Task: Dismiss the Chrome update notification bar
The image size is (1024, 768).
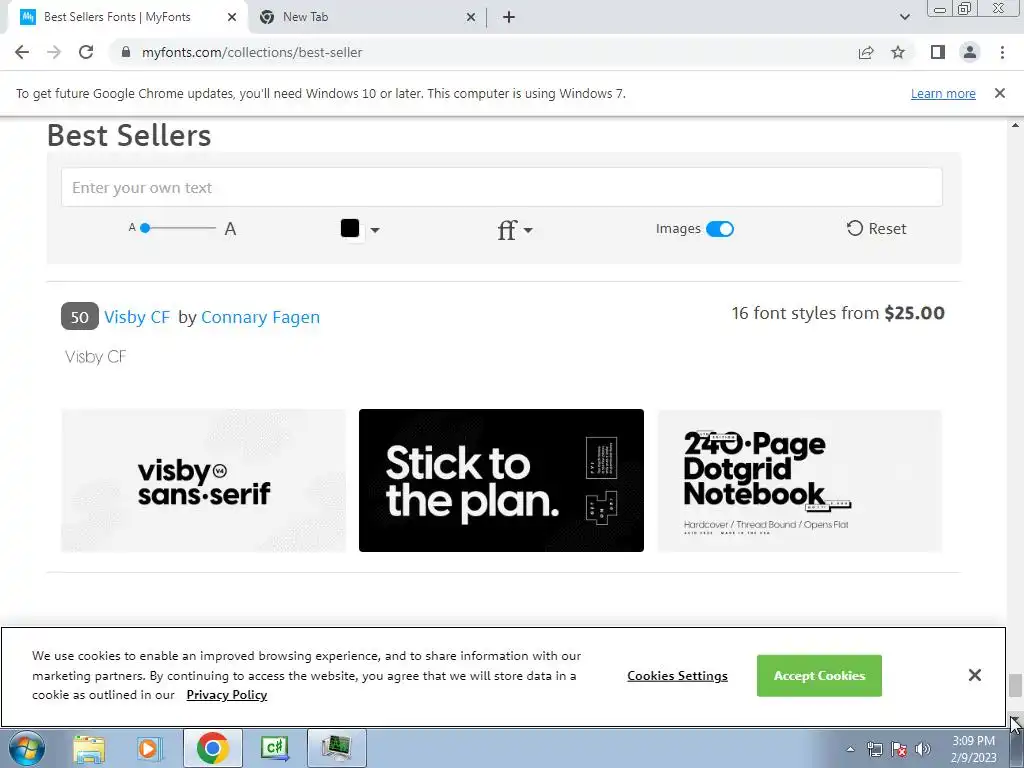Action: [x=1000, y=93]
